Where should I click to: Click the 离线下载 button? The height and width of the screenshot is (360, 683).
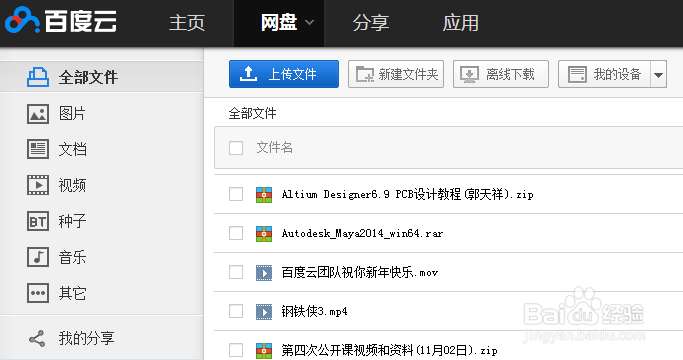[x=501, y=74]
